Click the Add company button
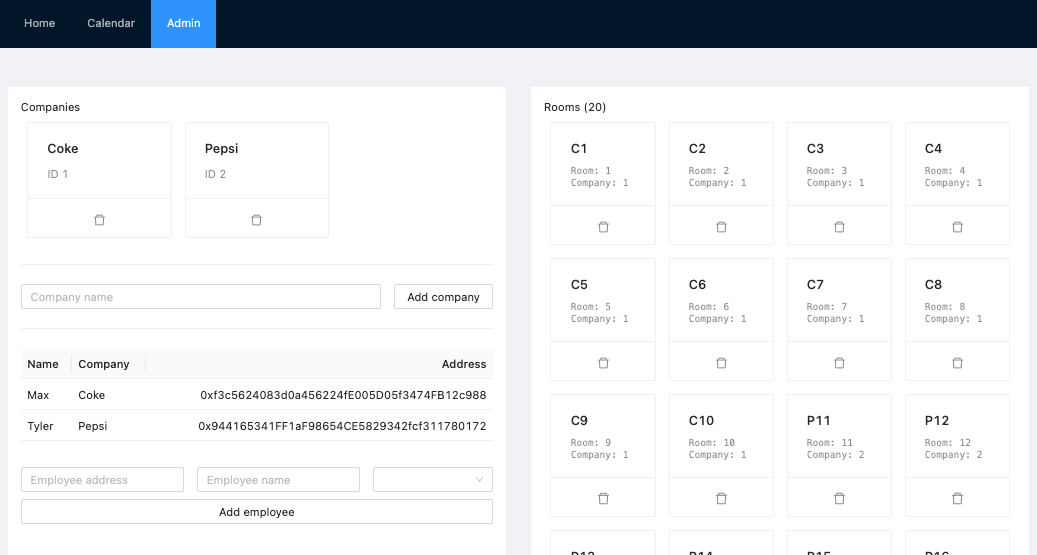 click(x=443, y=297)
